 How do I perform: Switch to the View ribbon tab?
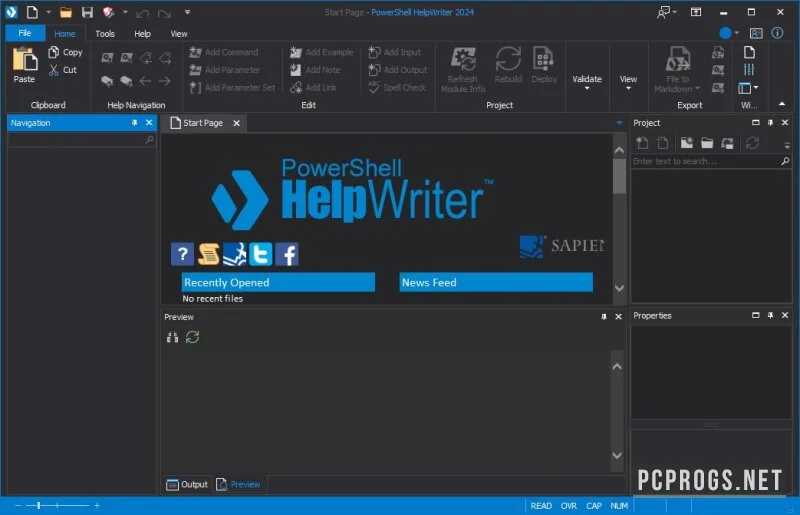(179, 34)
